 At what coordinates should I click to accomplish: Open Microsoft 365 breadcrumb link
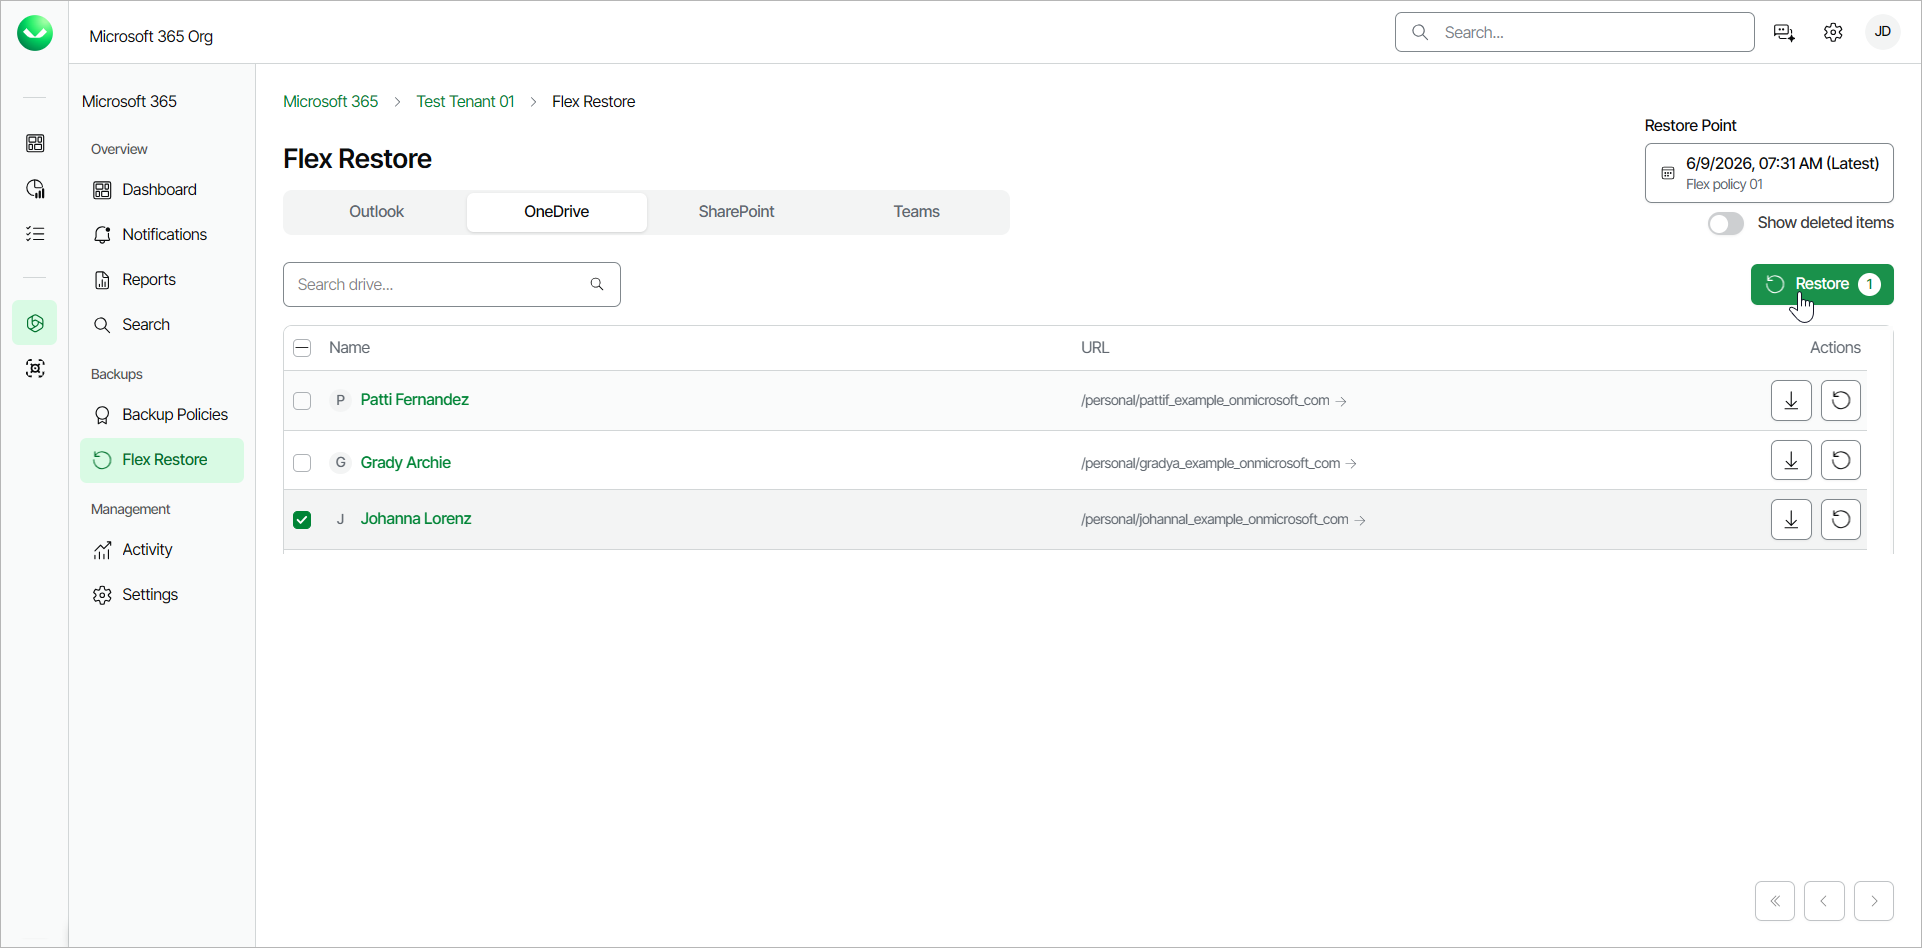(330, 102)
